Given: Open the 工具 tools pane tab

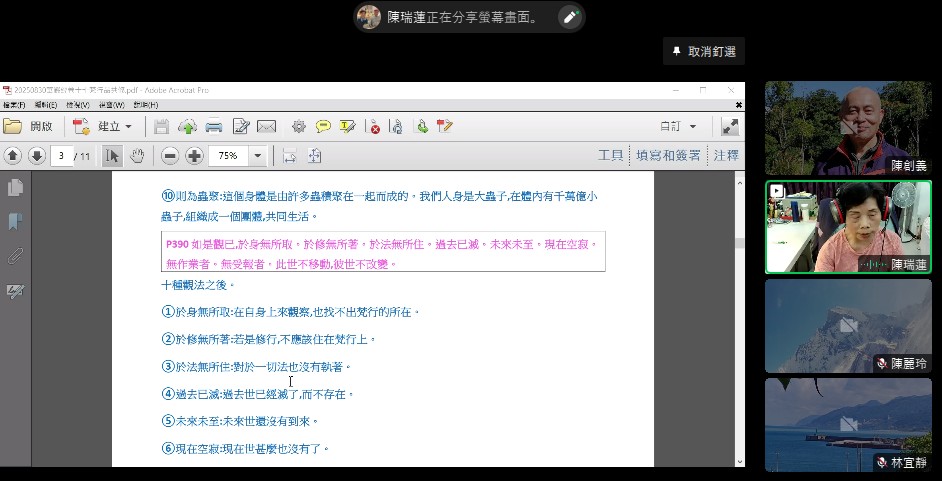Looking at the screenshot, I should click(x=610, y=156).
